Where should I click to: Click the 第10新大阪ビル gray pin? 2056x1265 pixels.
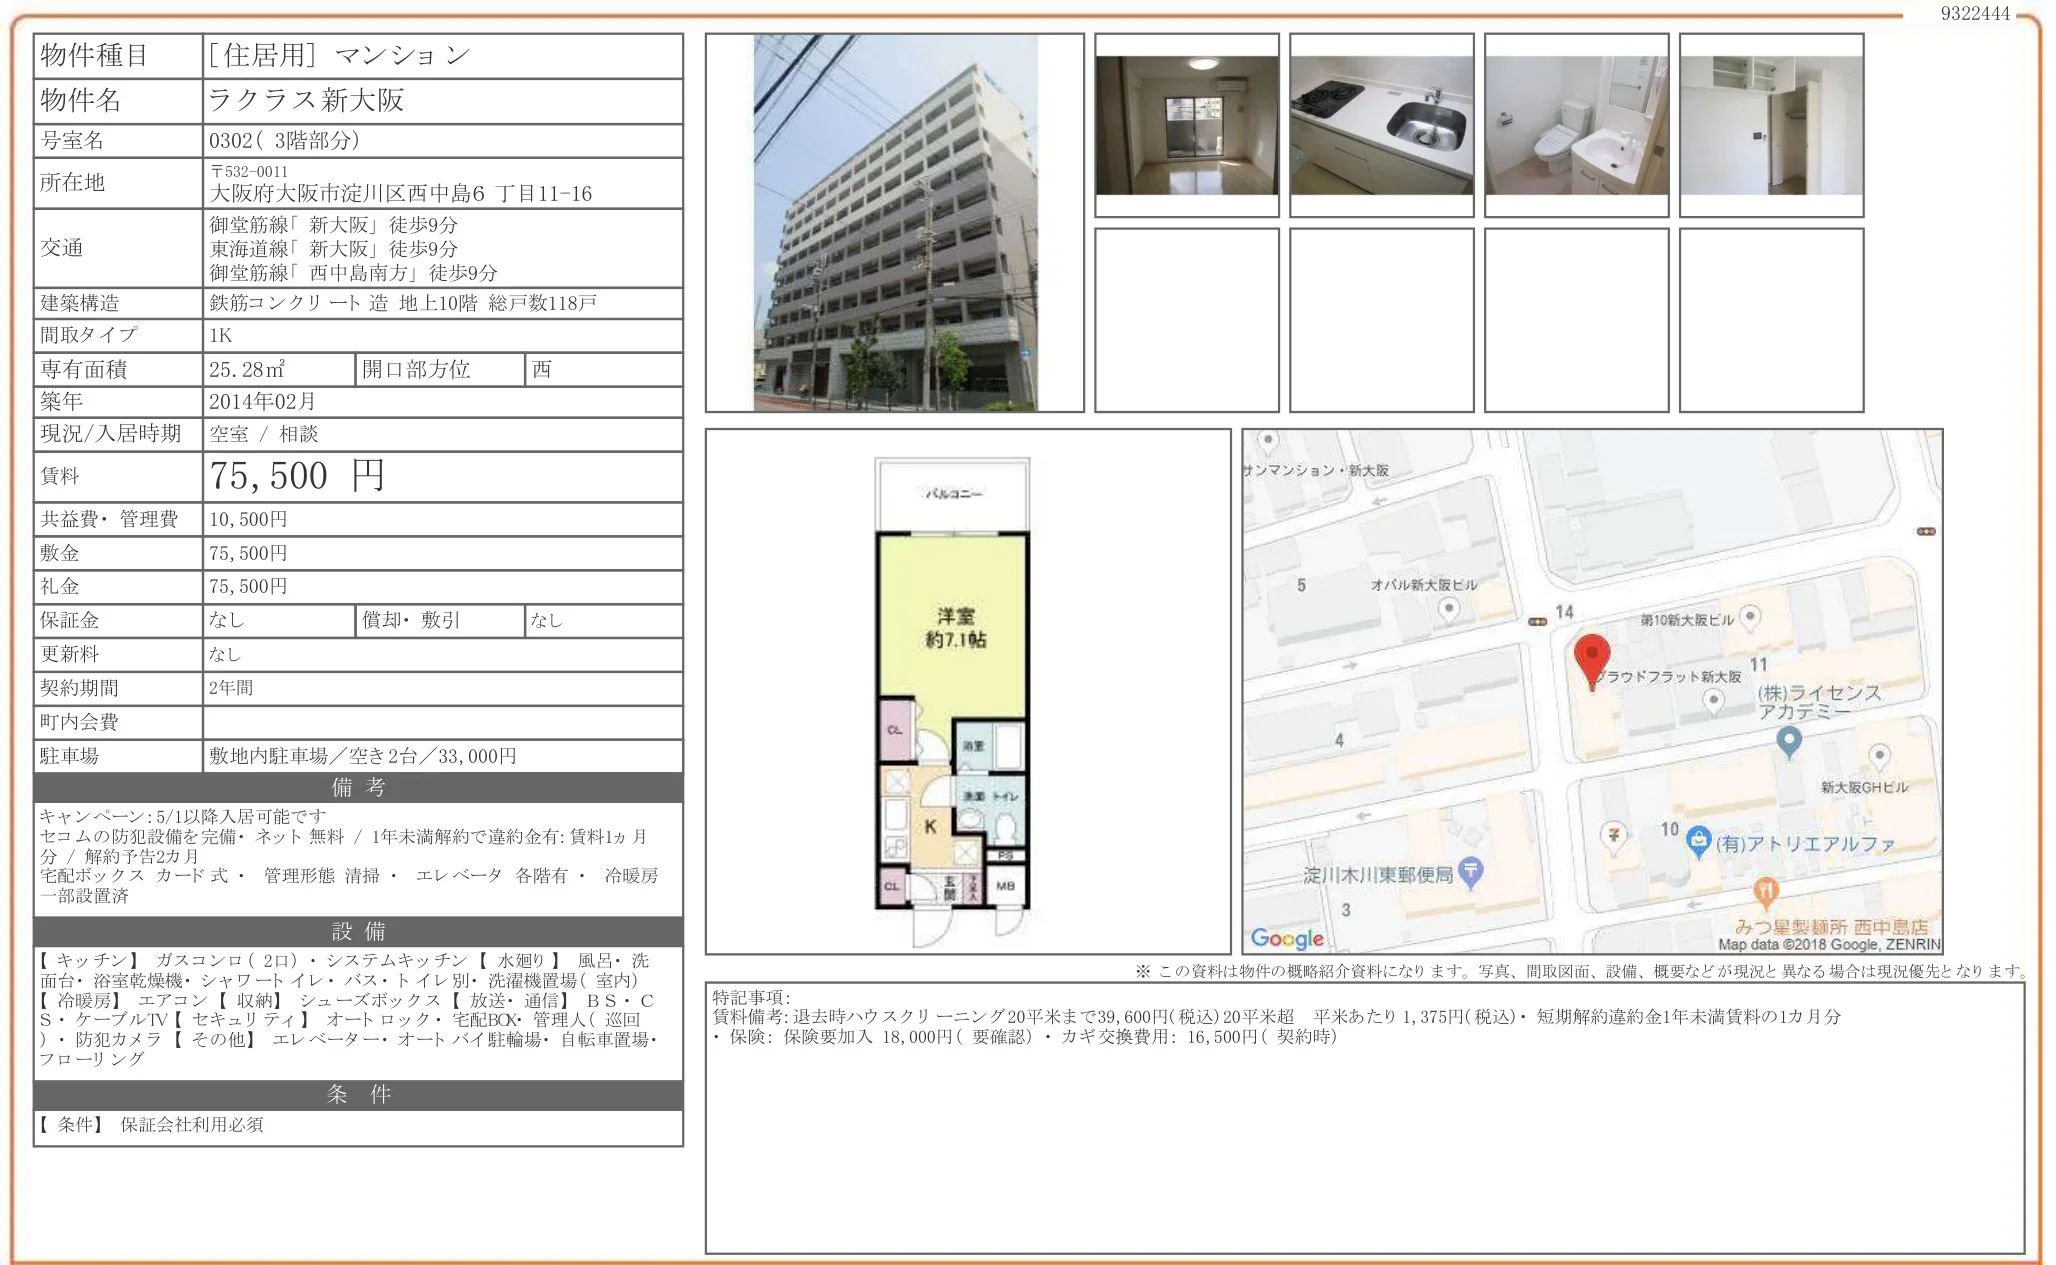click(x=1750, y=617)
